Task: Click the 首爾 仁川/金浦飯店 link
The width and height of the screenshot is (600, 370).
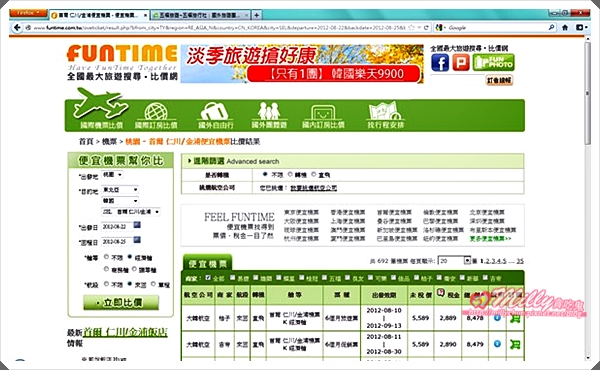Action: [x=126, y=332]
